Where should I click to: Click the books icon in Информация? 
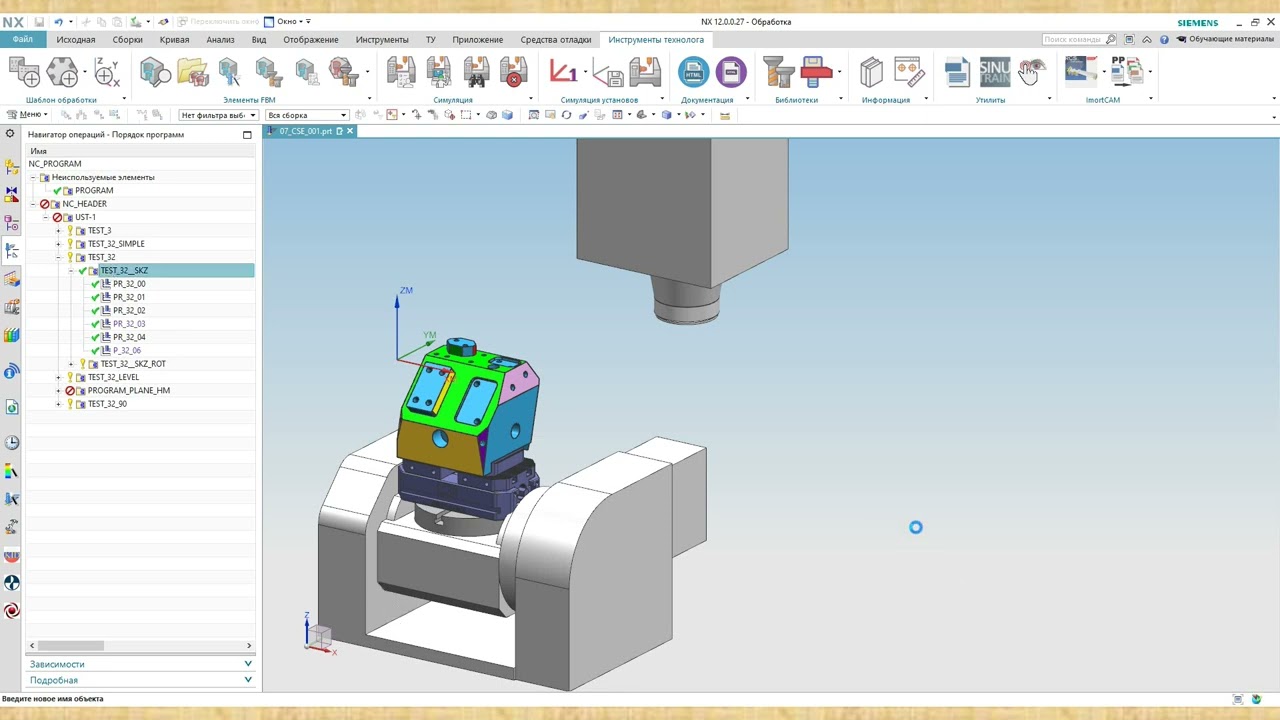point(871,72)
